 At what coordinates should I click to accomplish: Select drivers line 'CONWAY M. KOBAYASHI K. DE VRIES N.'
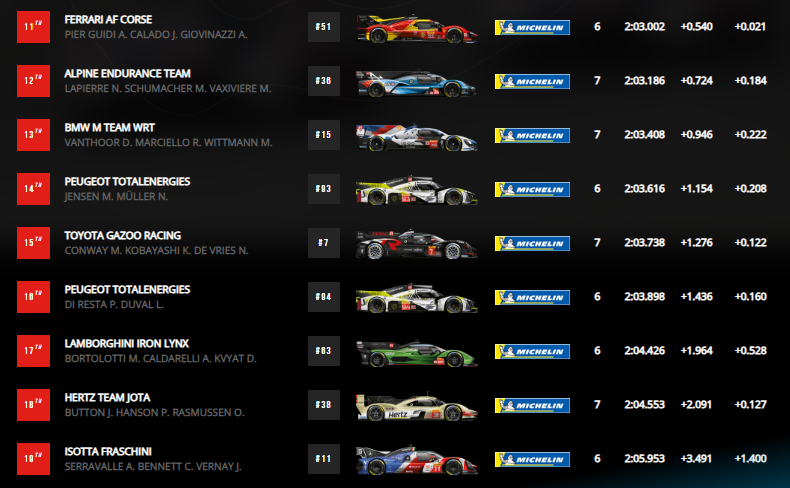[x=157, y=251]
